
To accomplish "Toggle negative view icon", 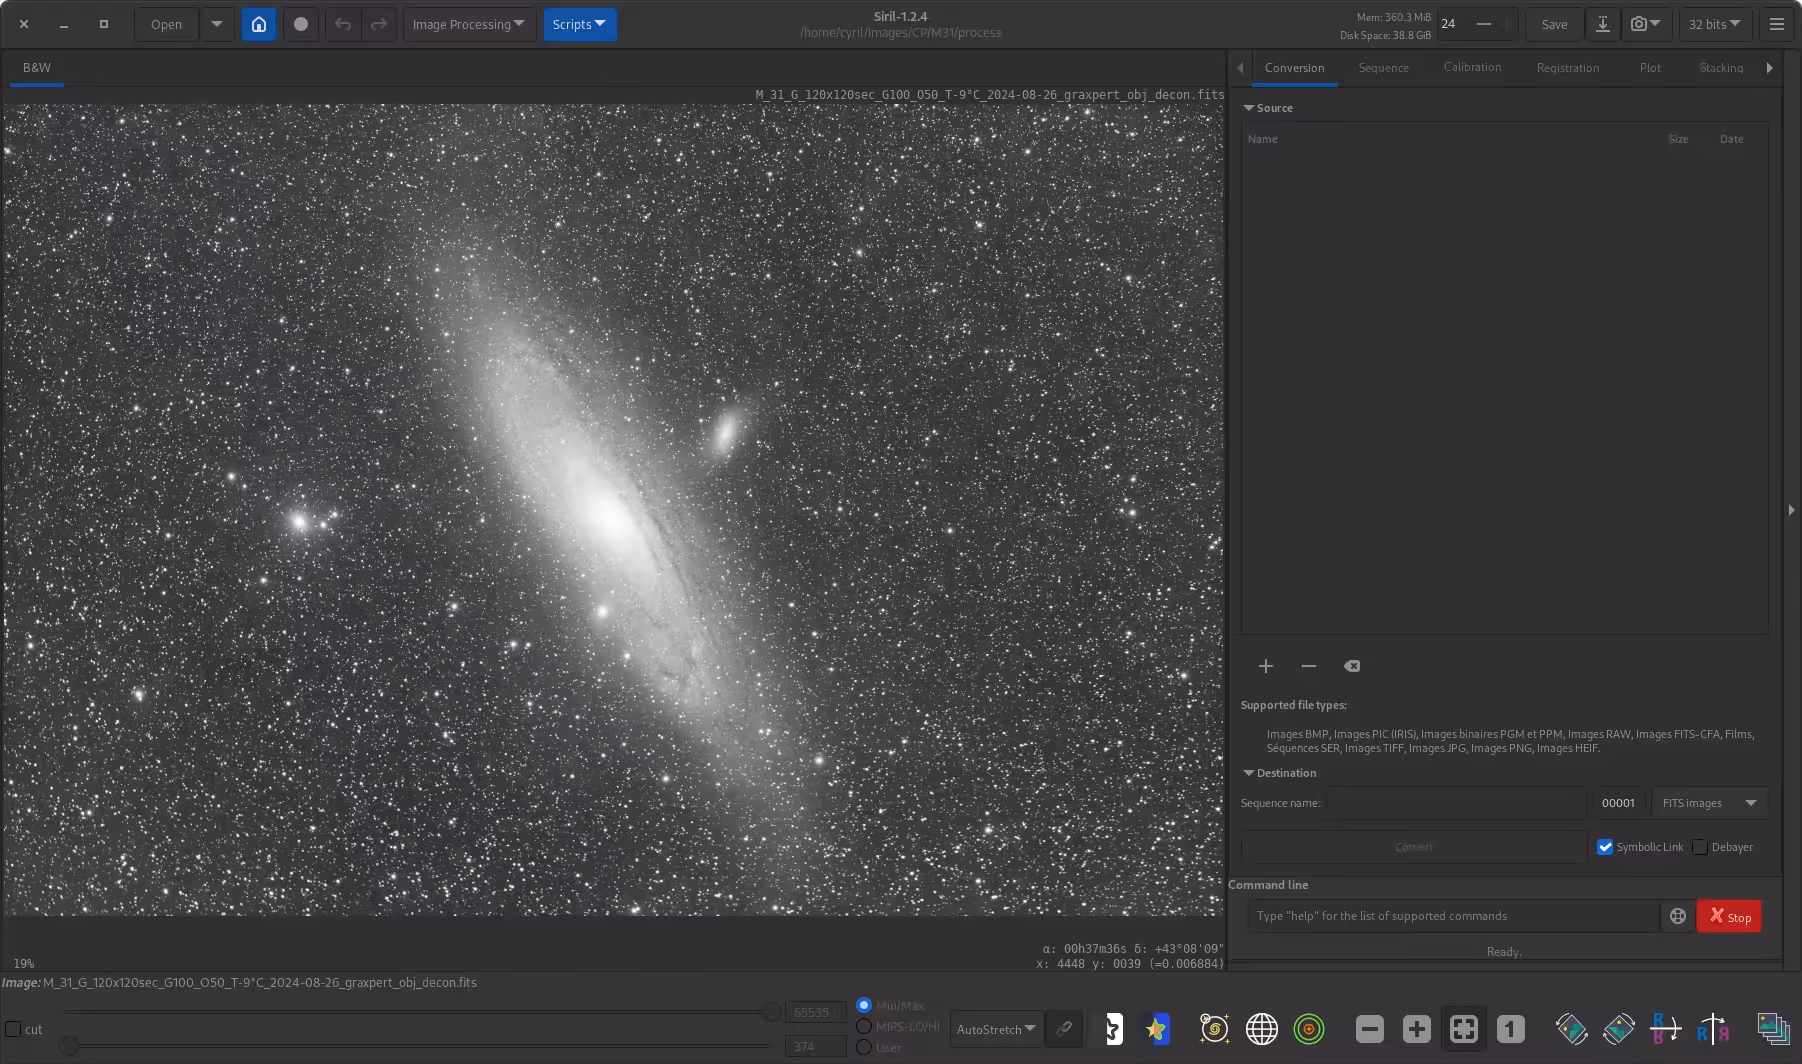I will (x=1113, y=1028).
